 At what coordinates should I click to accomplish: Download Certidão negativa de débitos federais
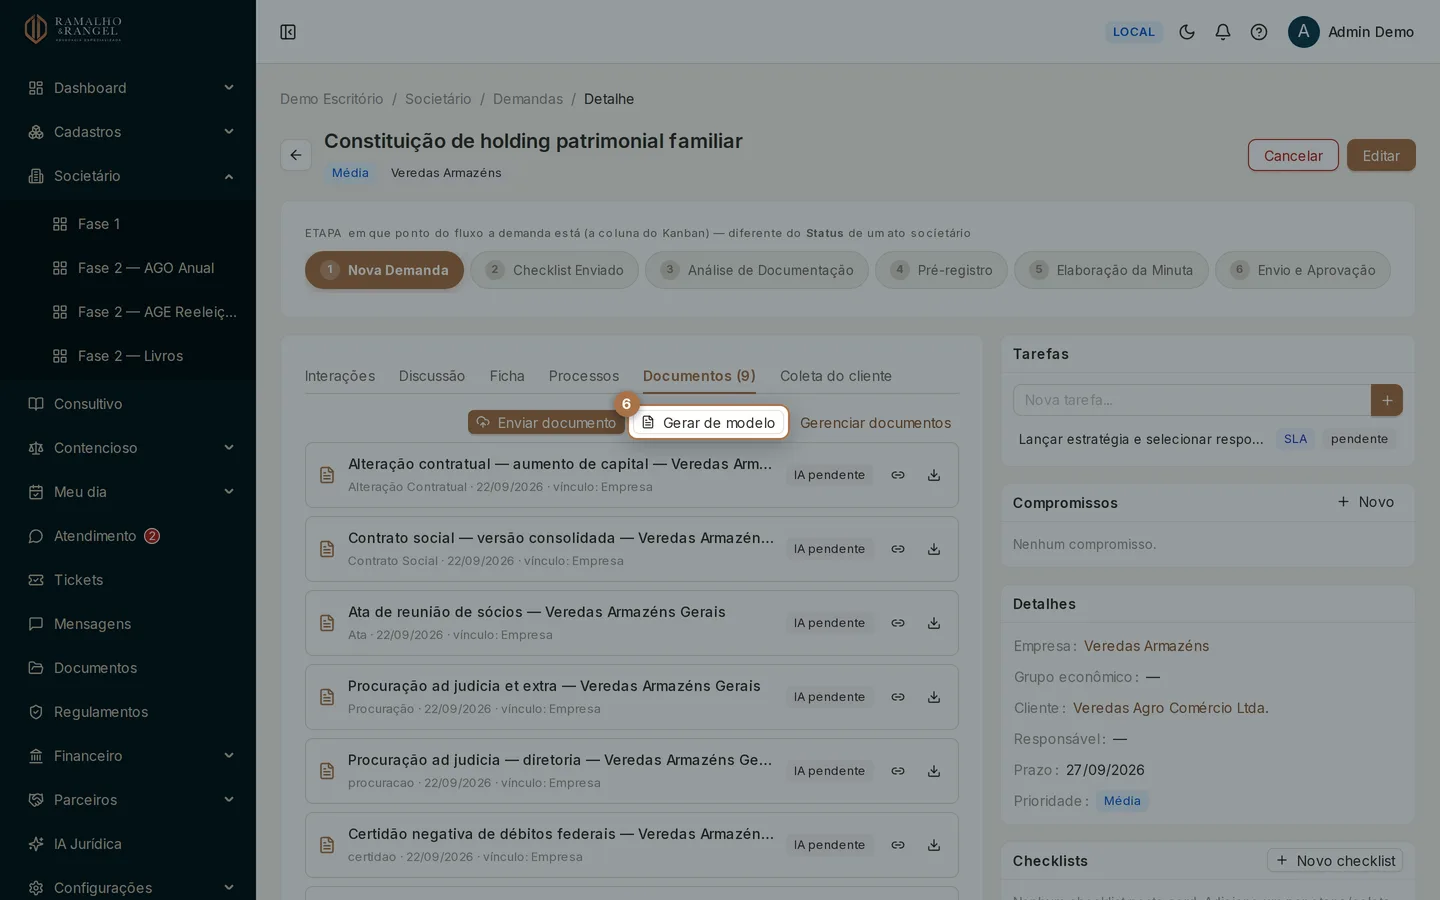934,845
